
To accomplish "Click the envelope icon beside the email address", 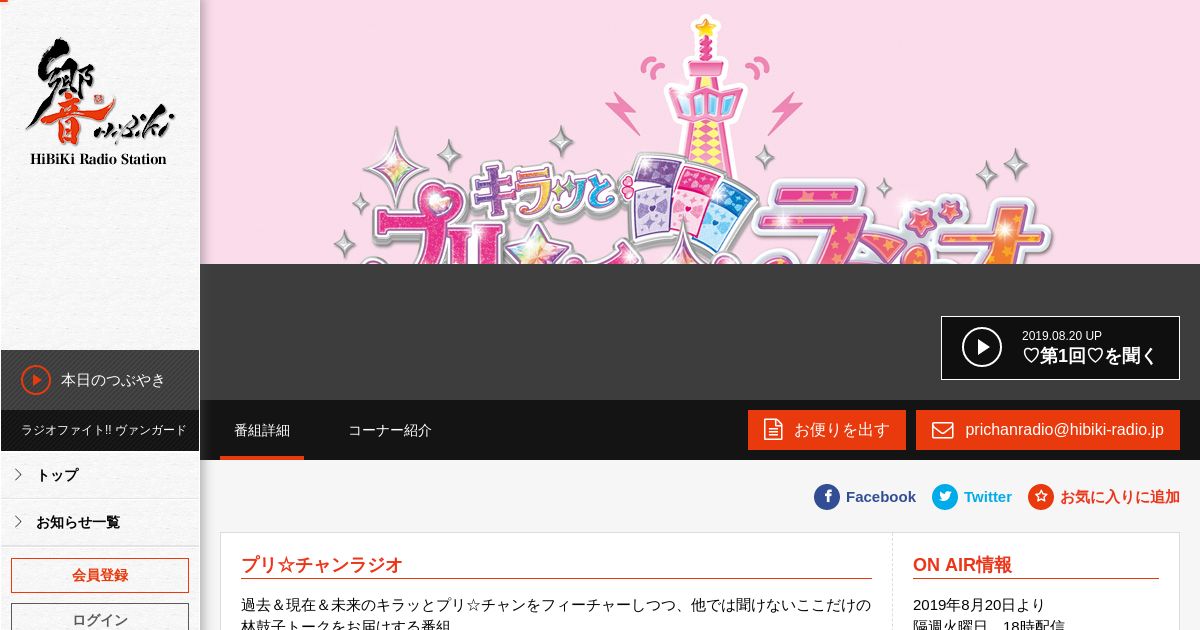I will point(943,430).
